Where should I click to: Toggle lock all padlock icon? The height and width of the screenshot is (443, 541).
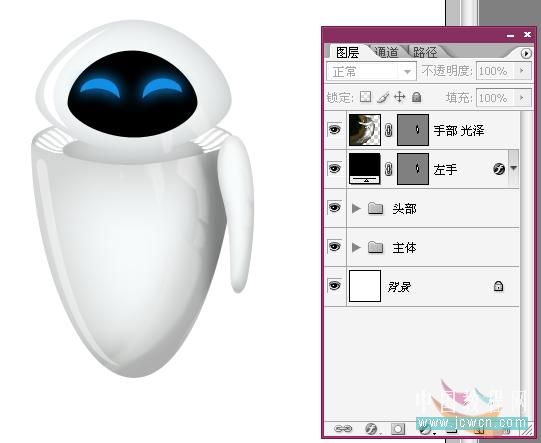coord(416,97)
